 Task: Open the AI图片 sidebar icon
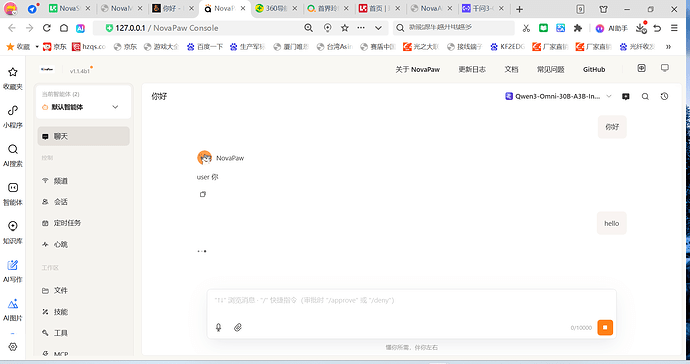tap(13, 304)
